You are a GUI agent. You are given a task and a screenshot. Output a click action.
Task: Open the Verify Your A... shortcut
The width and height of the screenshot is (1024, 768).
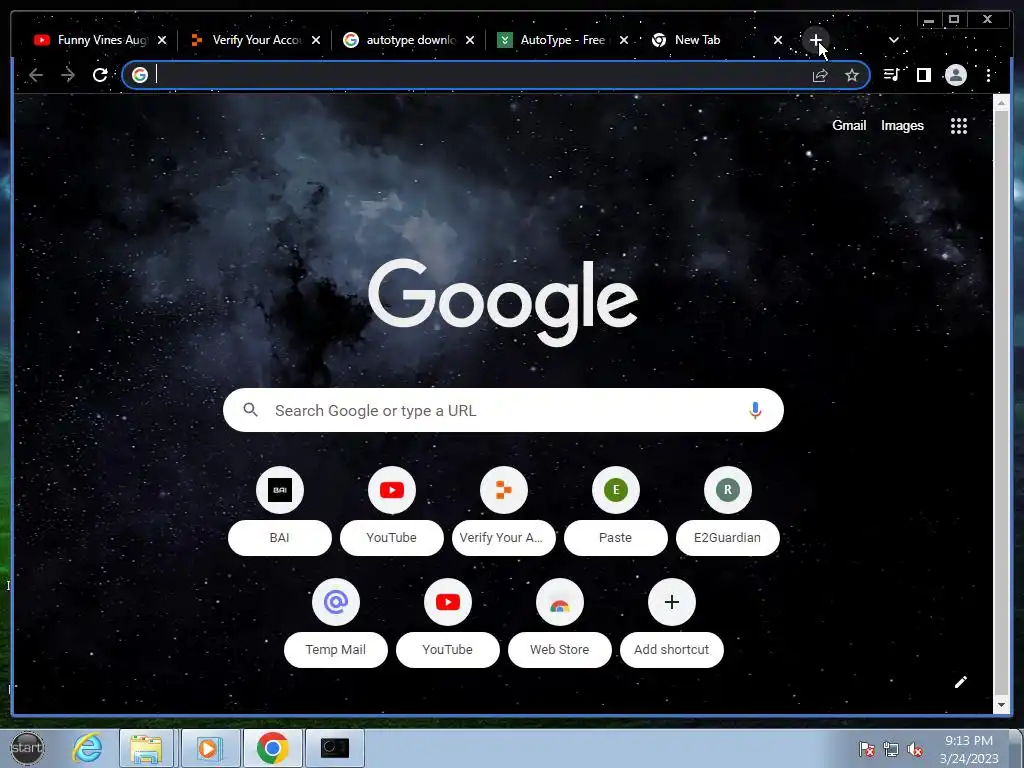coord(504,490)
